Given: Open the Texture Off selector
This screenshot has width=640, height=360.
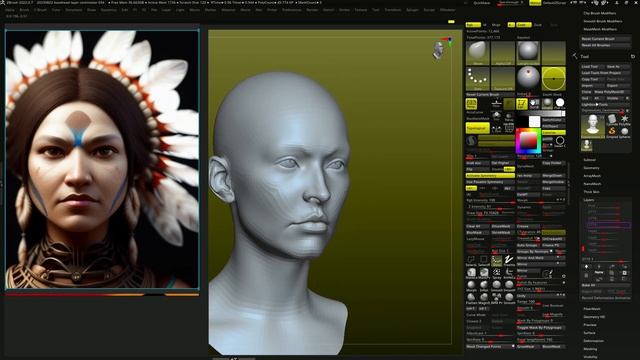Looking at the screenshot, I should tap(503, 78).
